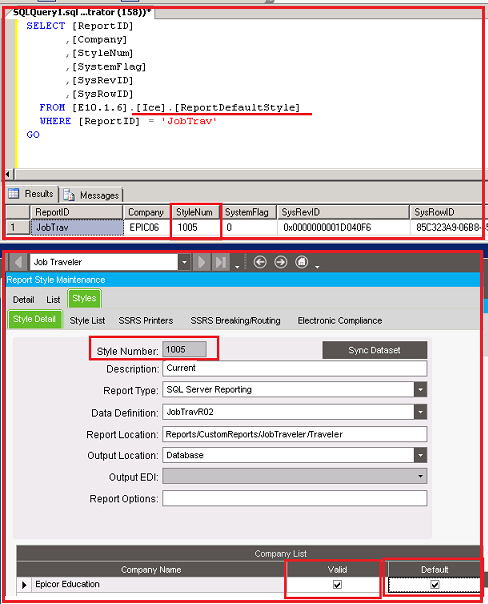This screenshot has width=488, height=604.
Task: Click the Report Options field
Action: coord(295,498)
